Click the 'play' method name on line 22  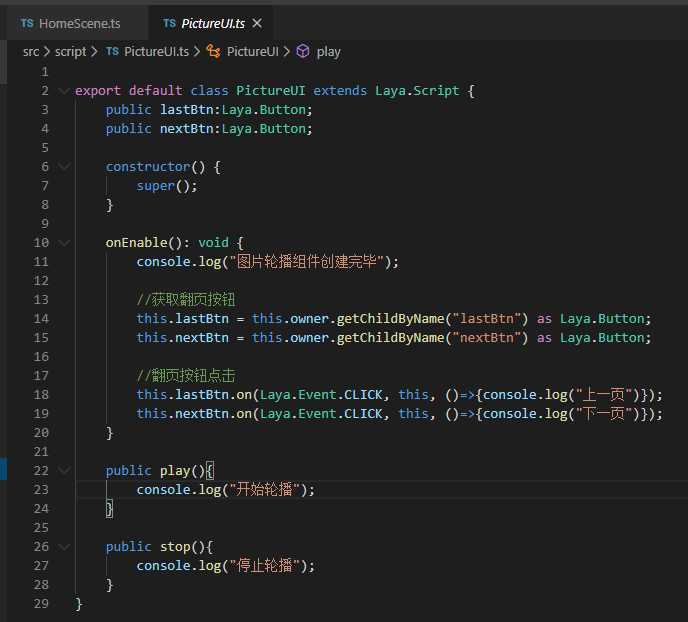pyautogui.click(x=175, y=471)
